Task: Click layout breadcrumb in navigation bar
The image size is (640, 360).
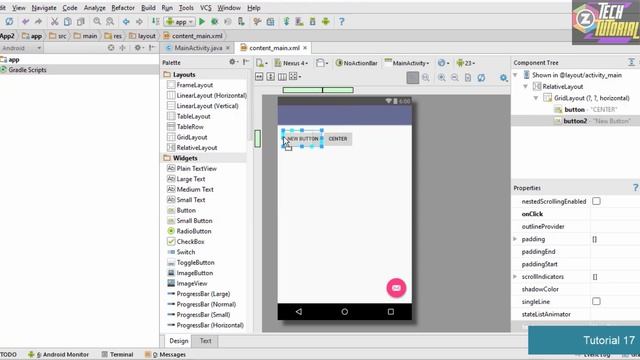Action: coord(142,36)
